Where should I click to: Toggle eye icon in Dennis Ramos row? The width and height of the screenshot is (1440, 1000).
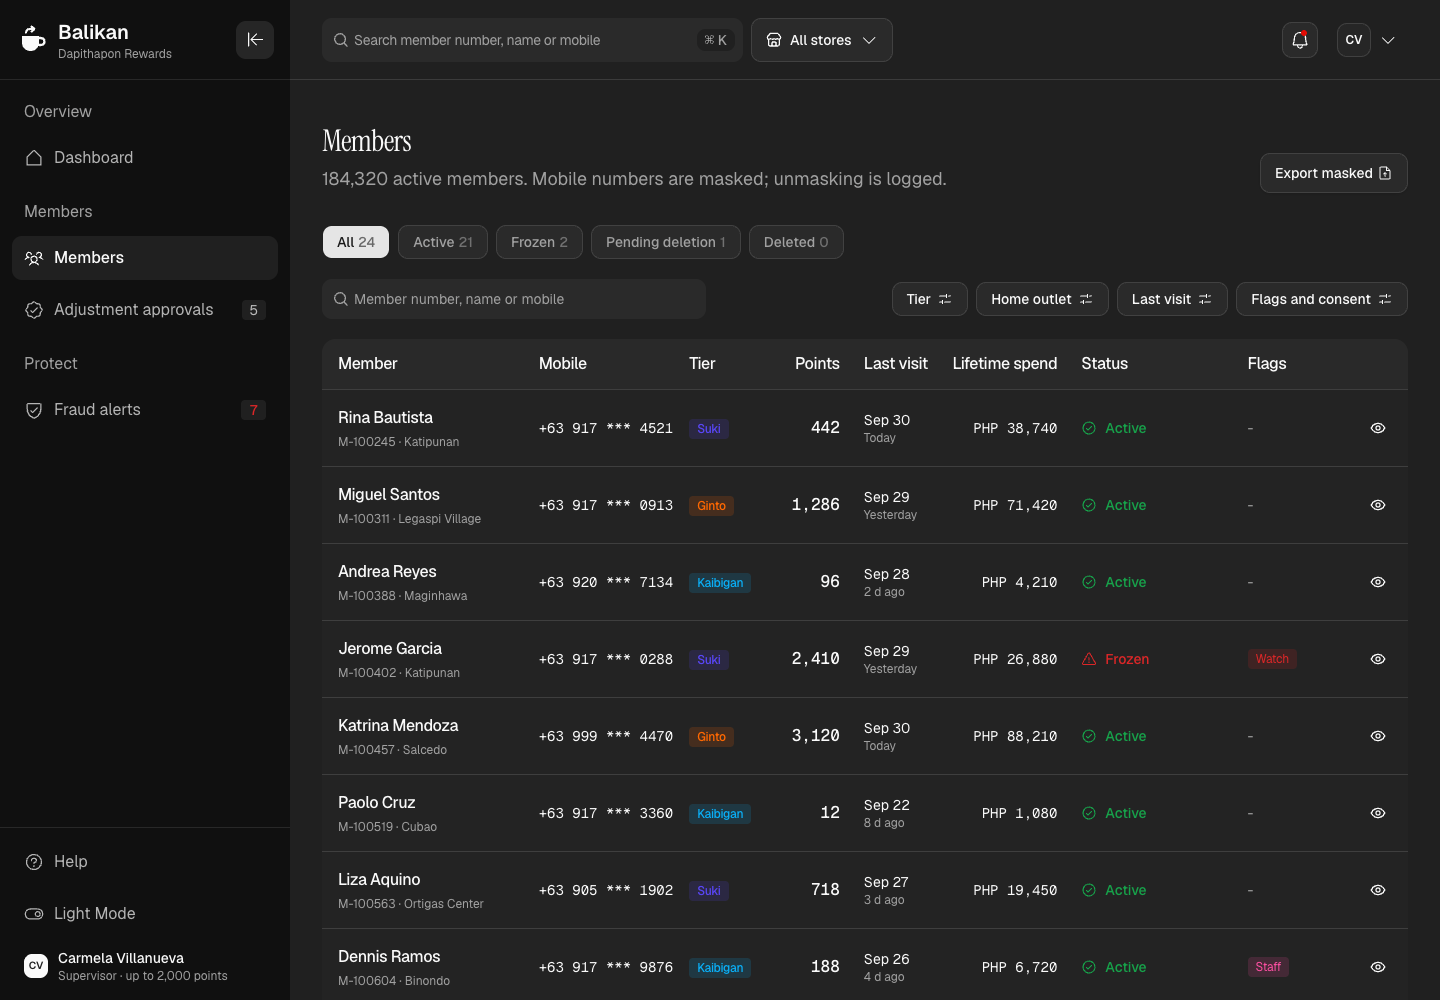(1378, 967)
